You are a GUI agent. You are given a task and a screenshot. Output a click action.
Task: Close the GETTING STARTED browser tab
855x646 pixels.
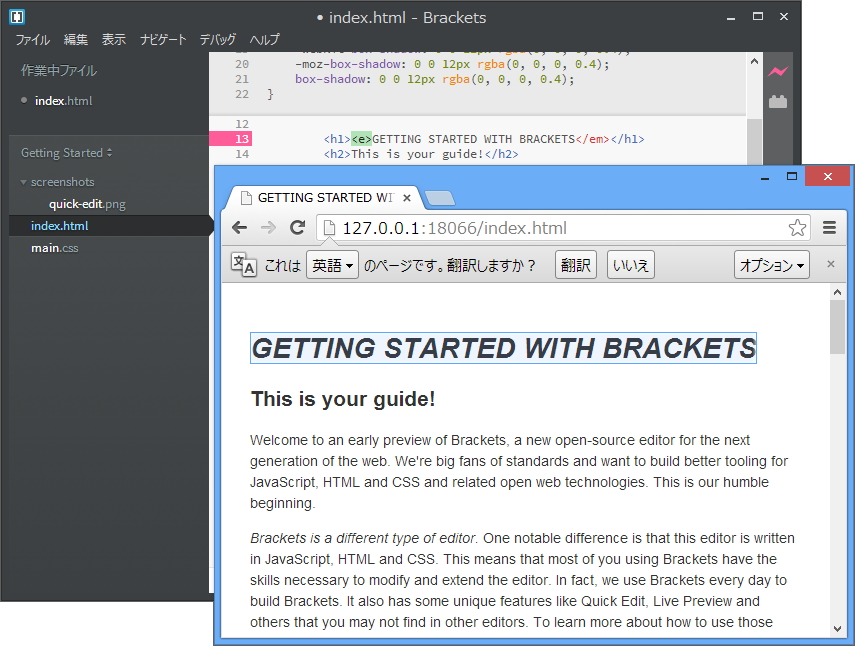pos(407,198)
